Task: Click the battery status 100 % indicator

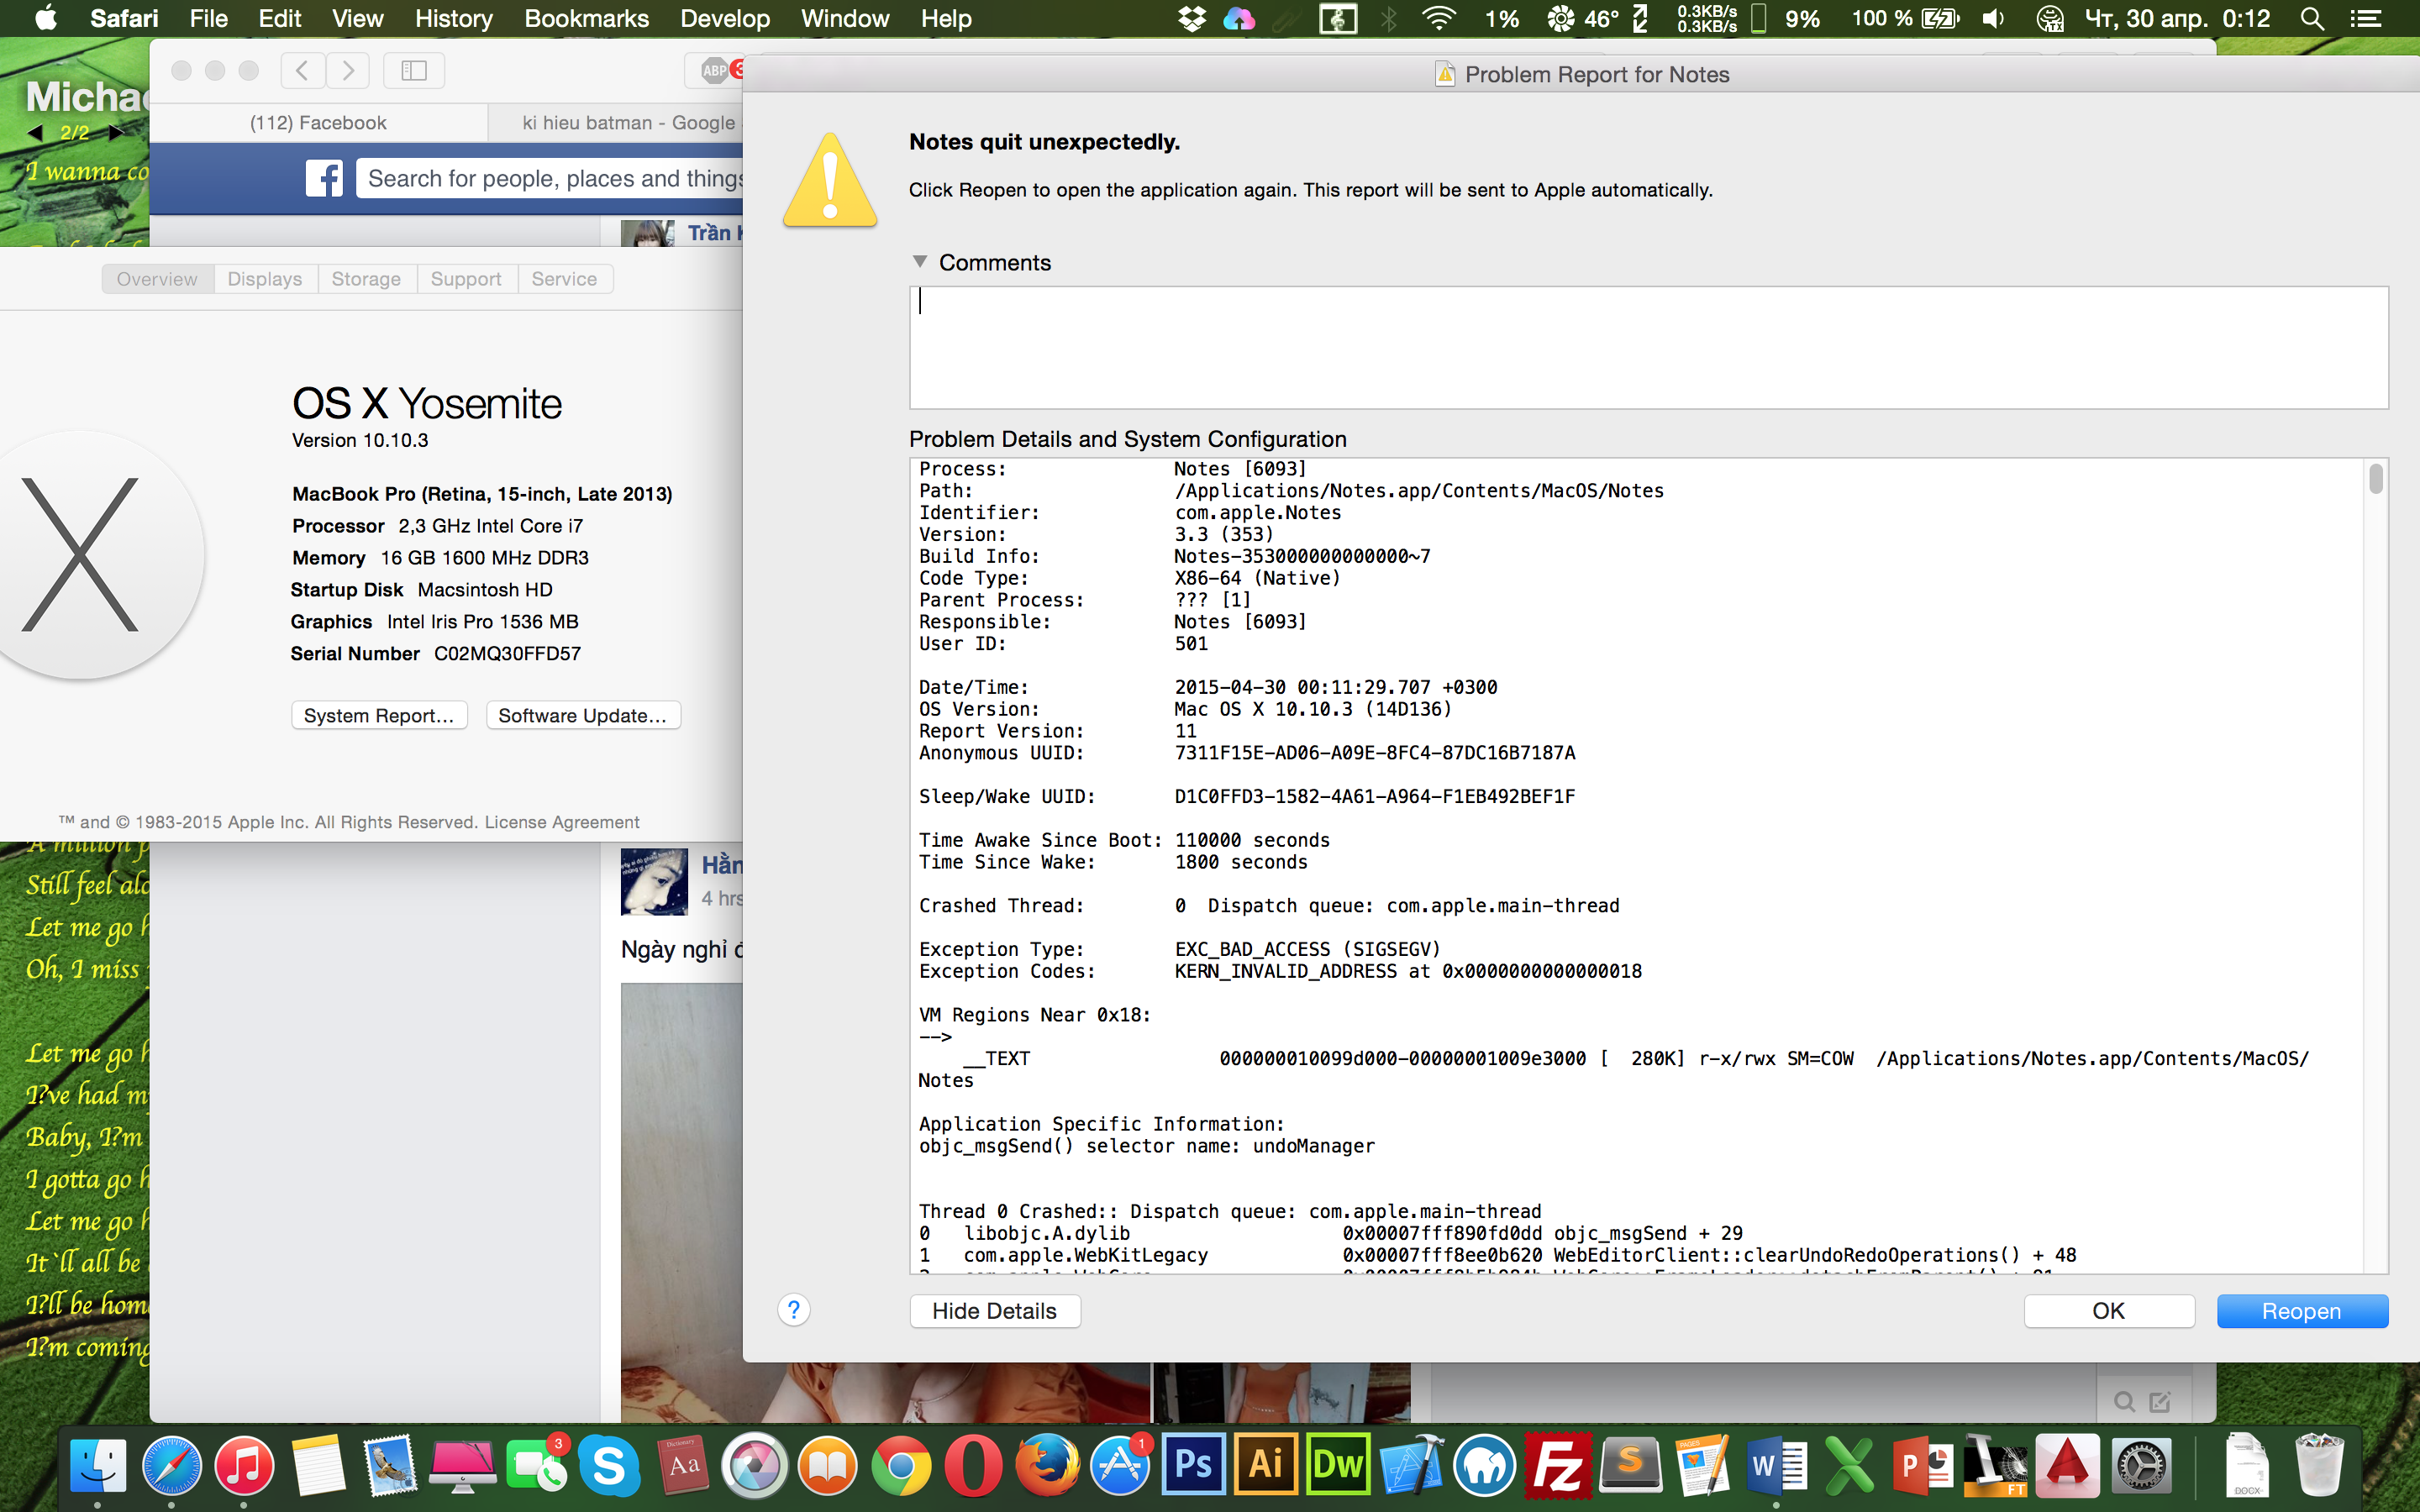Action: click(1906, 19)
